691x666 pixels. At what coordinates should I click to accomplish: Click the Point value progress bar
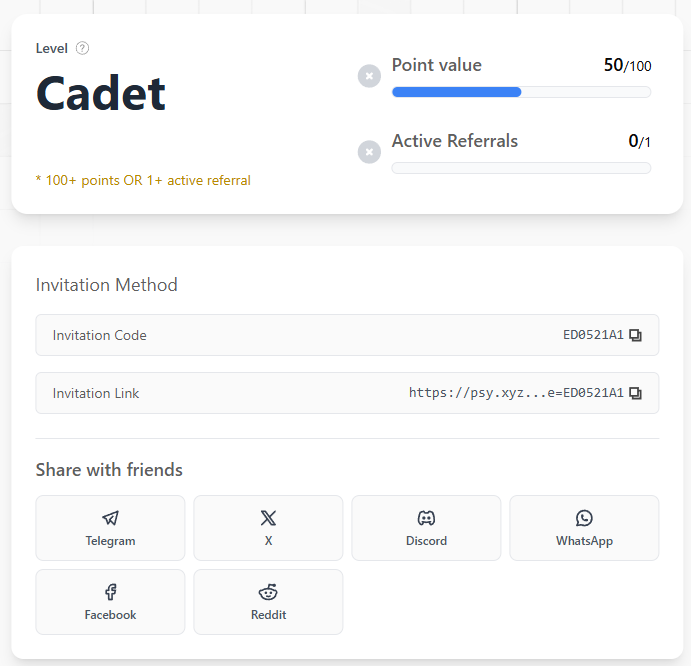tap(521, 92)
